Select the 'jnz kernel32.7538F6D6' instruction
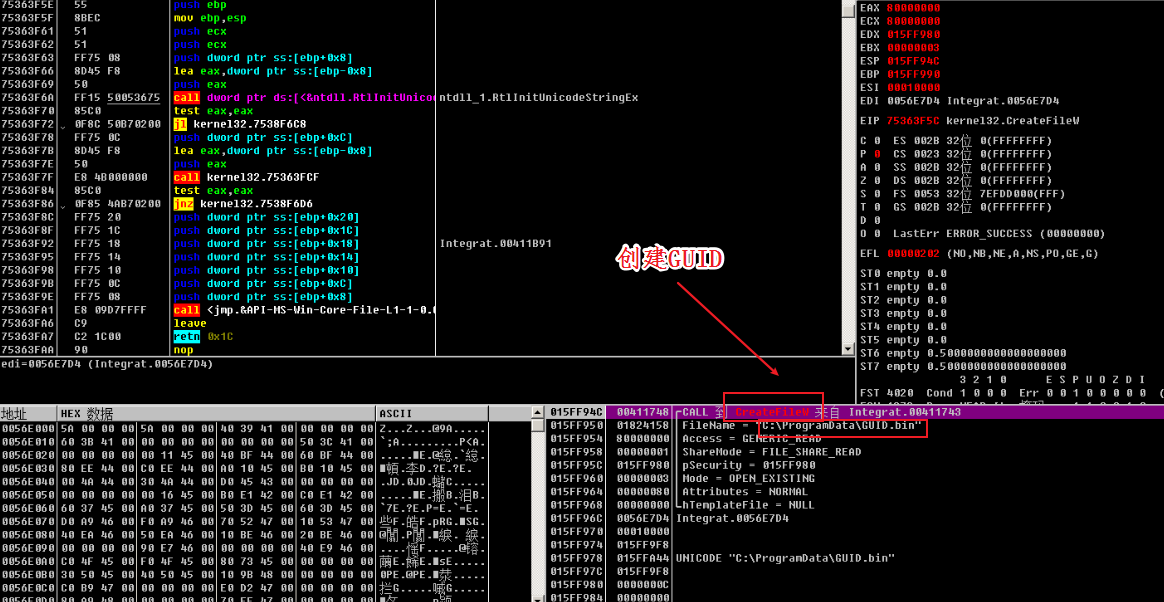 (242, 203)
